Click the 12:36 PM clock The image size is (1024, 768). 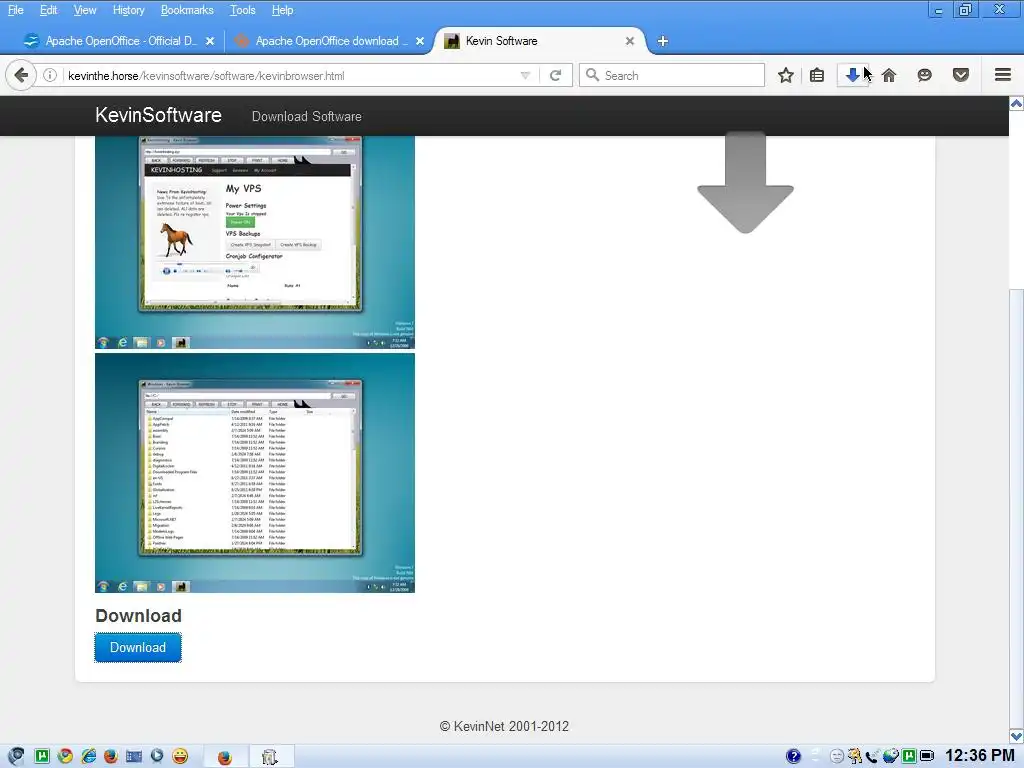[980, 756]
